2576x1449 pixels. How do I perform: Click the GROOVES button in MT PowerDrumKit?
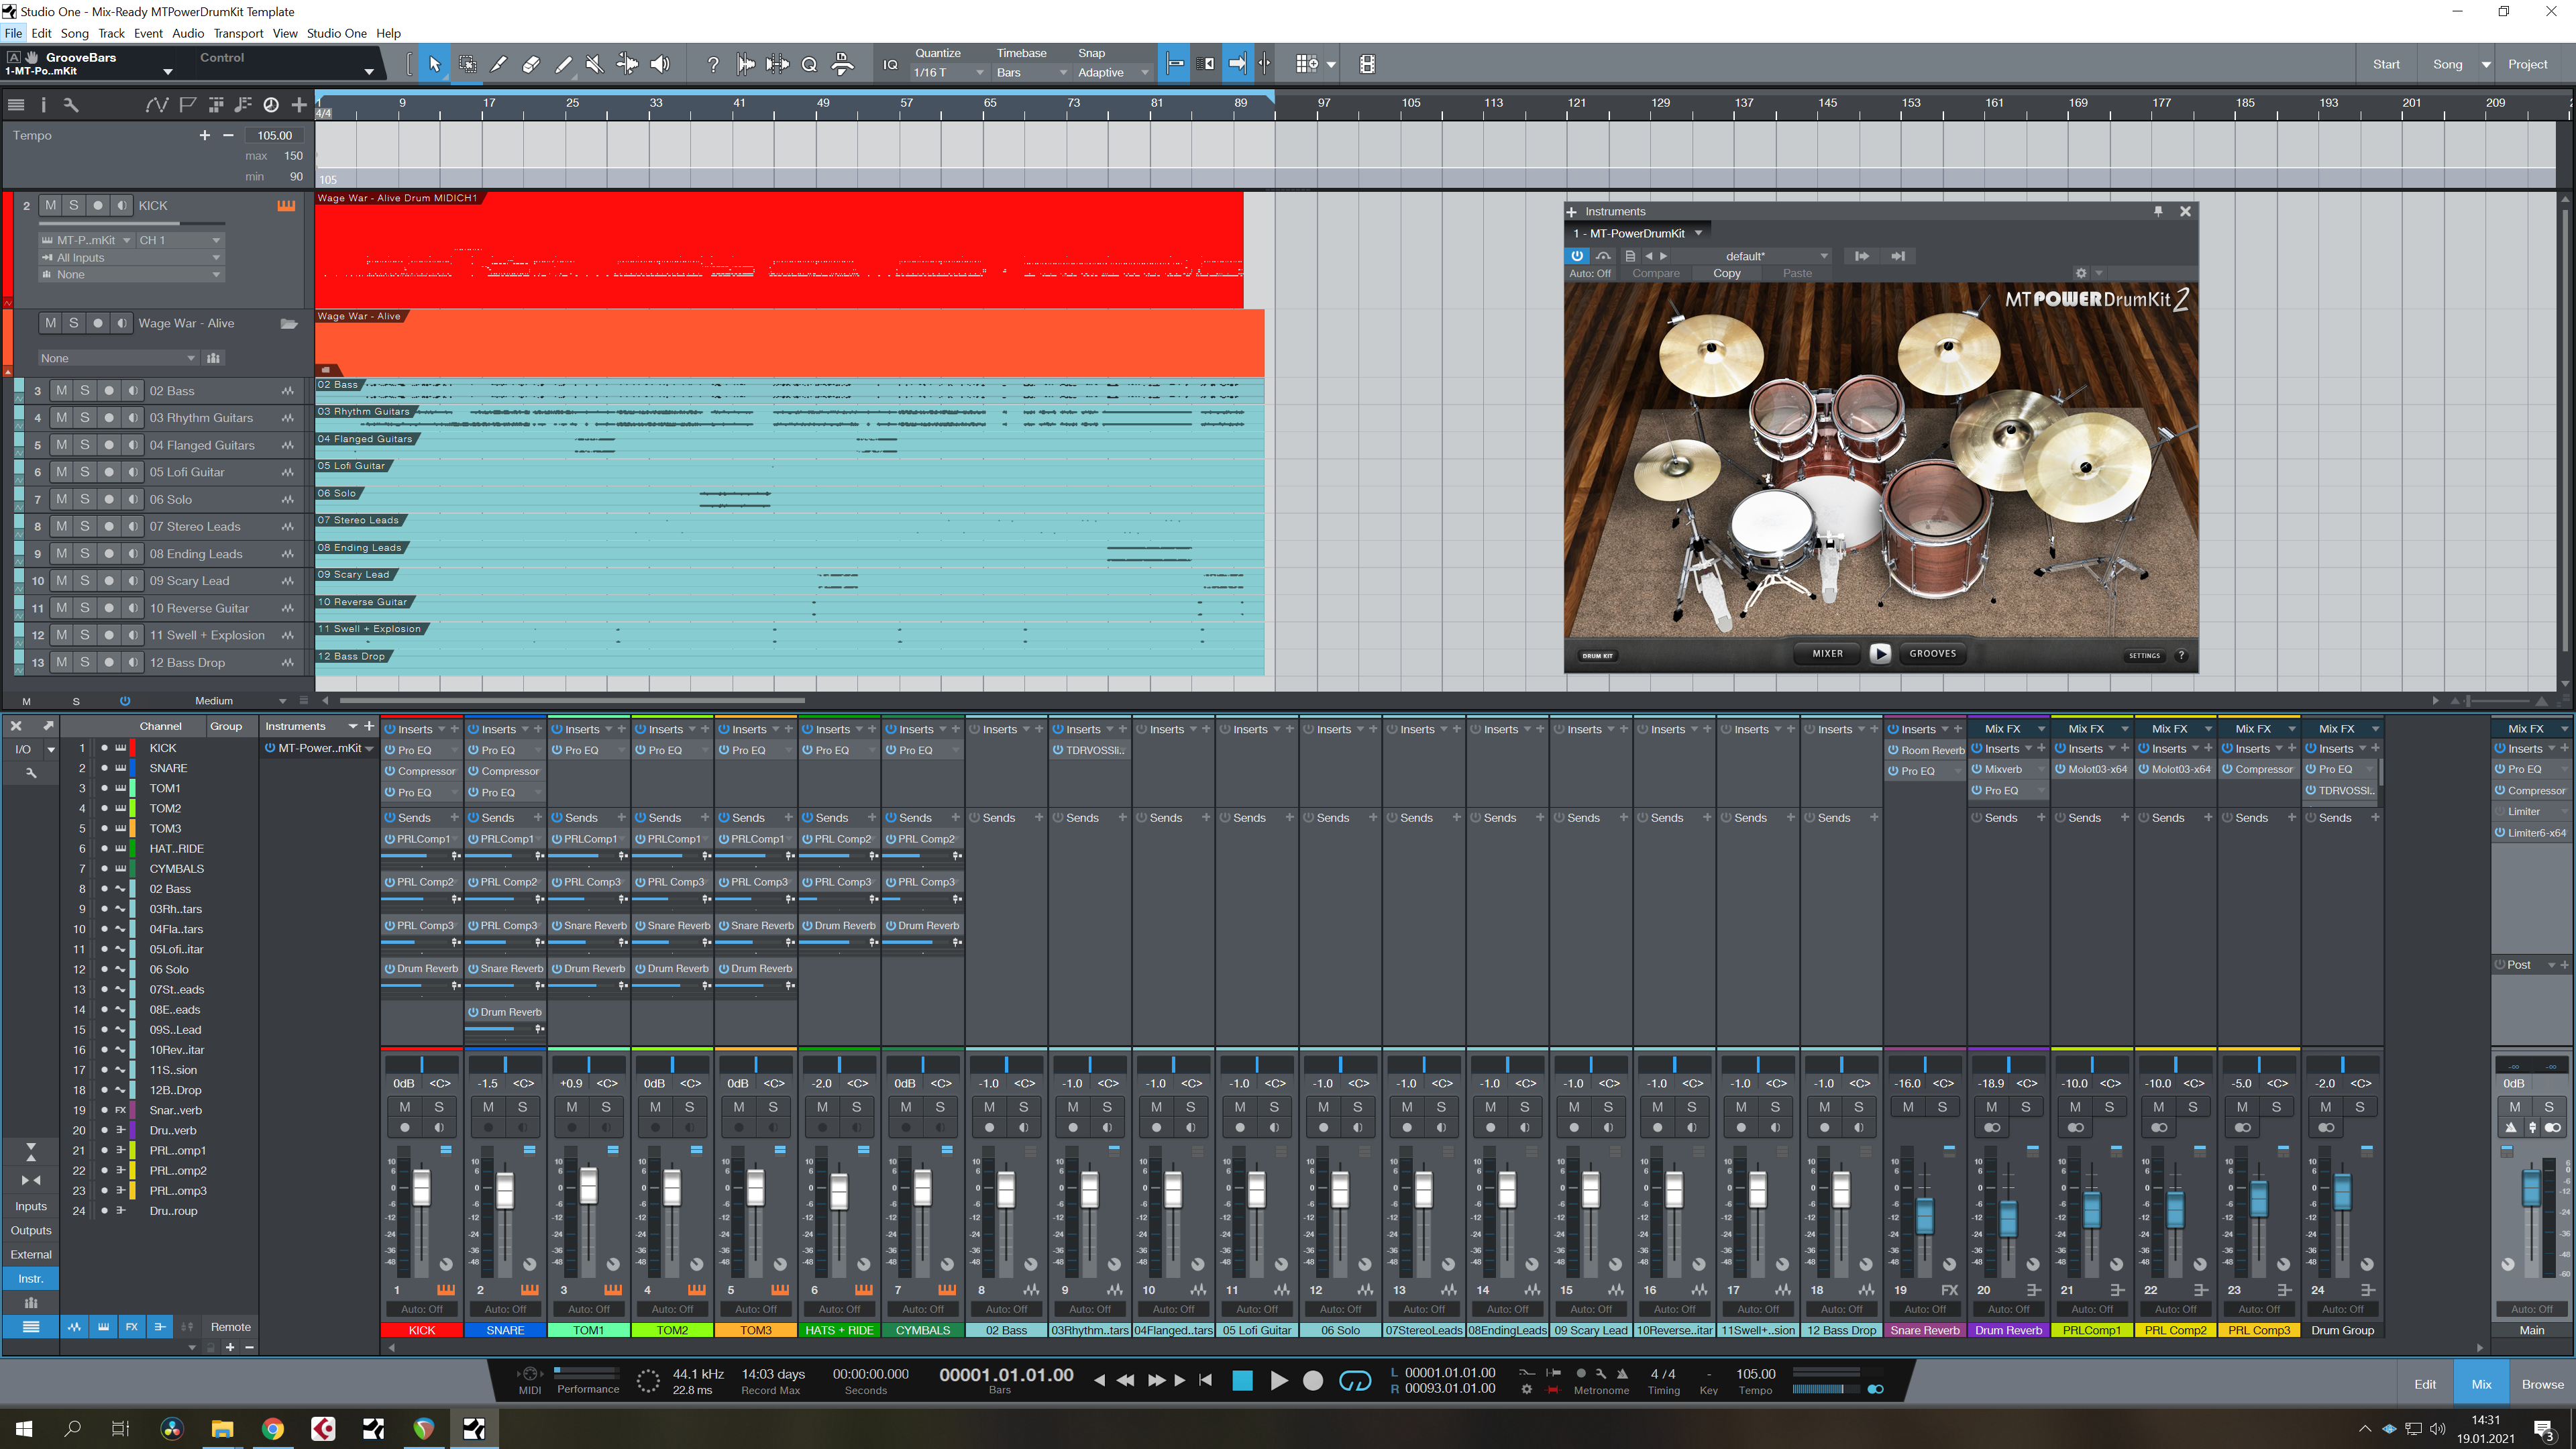(1932, 653)
